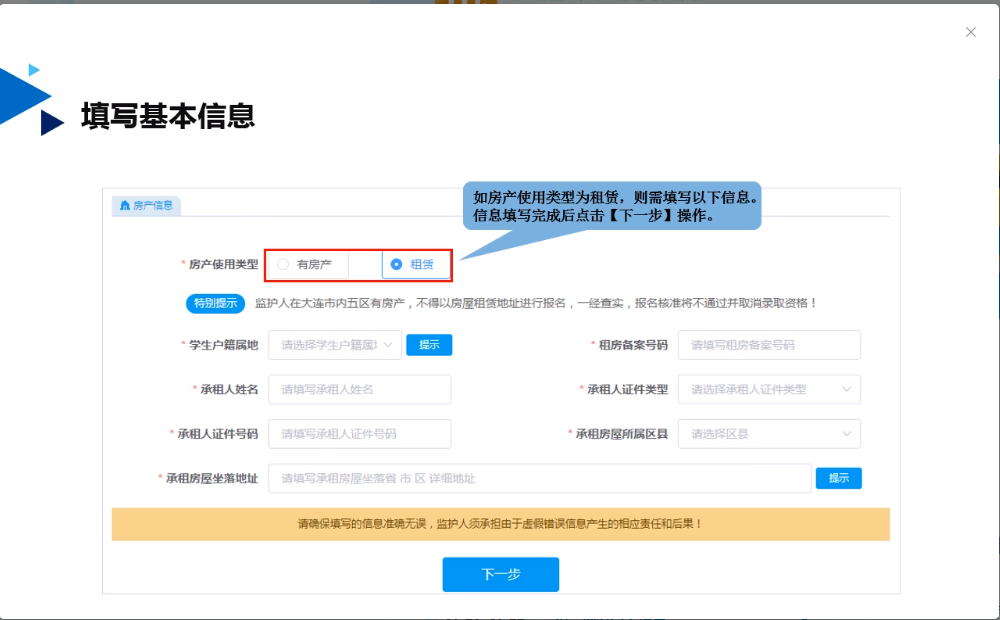Screen dimensions: 1000x620
Task: Open the 承租房屋所属区县 dropdown
Action: tap(768, 434)
